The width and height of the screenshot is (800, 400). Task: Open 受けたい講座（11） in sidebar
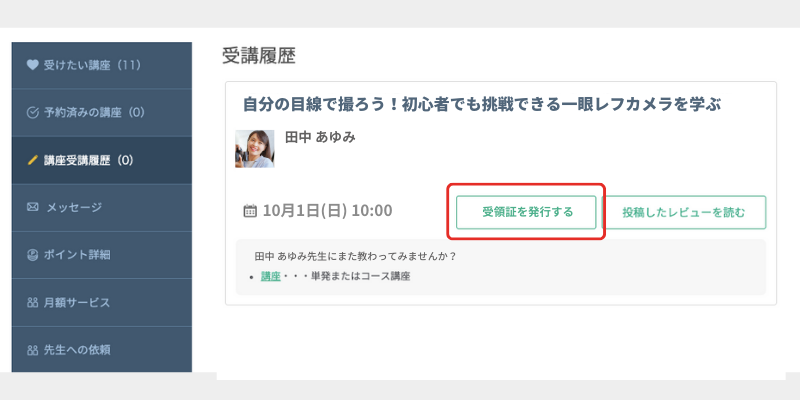102,65
